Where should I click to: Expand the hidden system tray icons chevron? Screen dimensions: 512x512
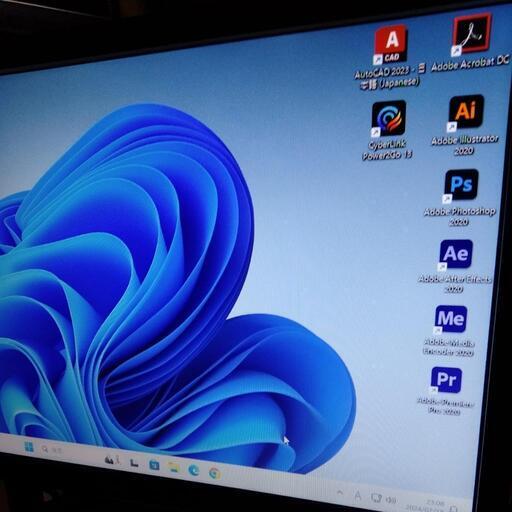coord(340,492)
